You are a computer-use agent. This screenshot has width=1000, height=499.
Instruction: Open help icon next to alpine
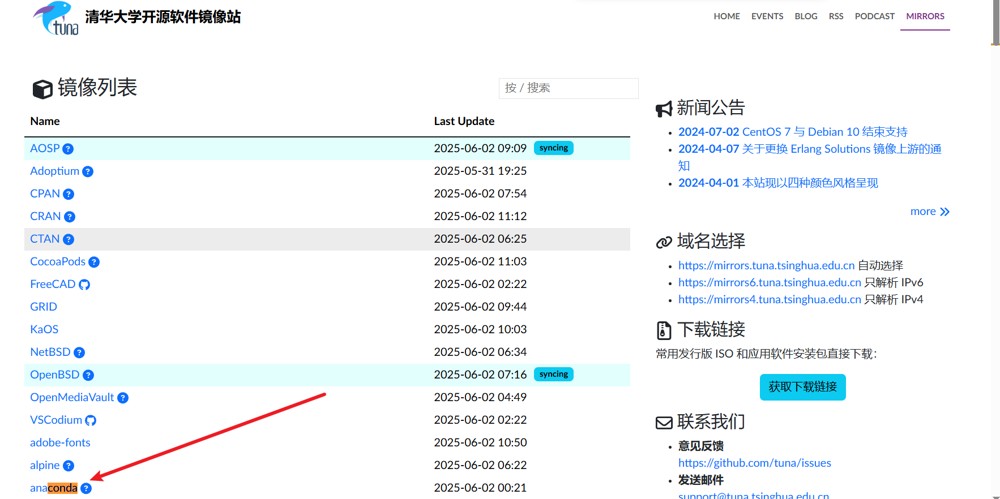[68, 466]
